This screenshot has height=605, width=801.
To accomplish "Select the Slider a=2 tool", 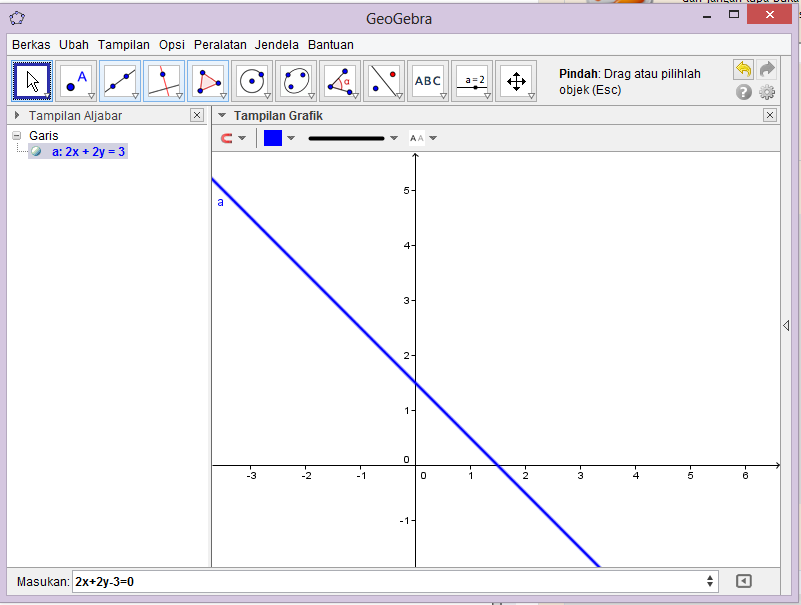I will coord(472,81).
